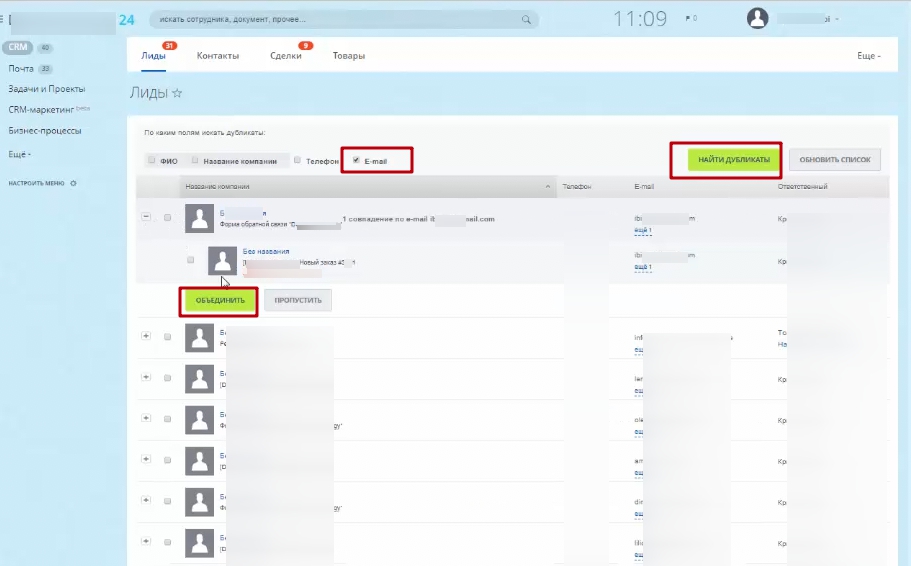This screenshot has height=566, width=911.
Task: Click the sort arrow in Название компании column
Action: pyautogui.click(x=547, y=187)
